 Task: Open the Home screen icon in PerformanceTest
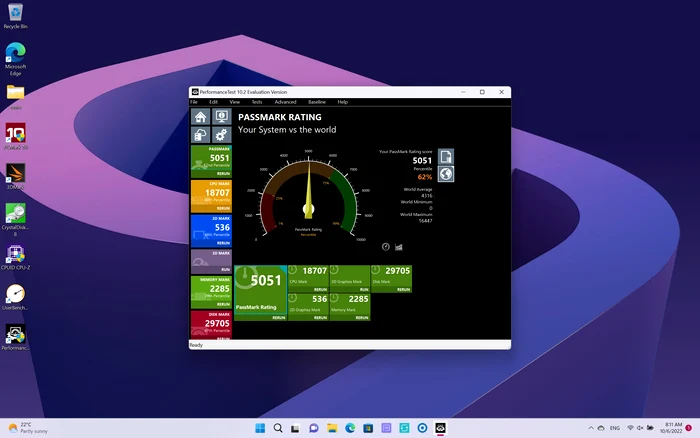coord(200,117)
